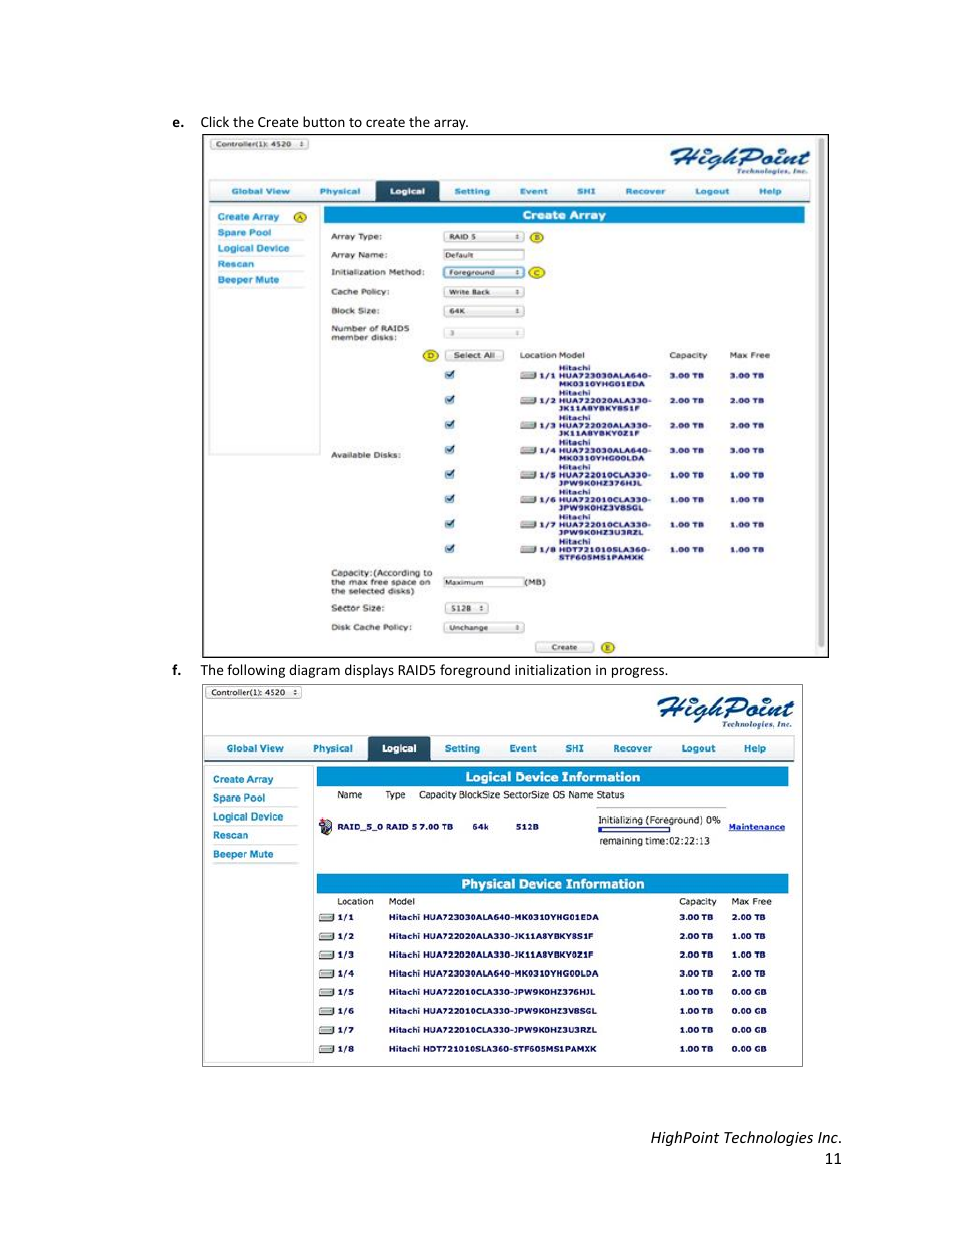The image size is (954, 1235).
Task: Click disk 1/6 icon in Create Array disk list
Action: [x=528, y=500]
